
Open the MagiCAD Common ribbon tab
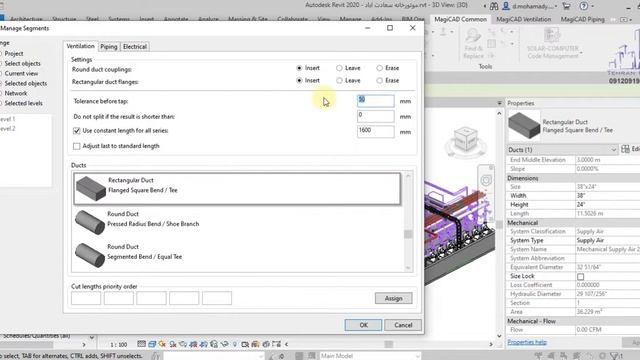click(460, 19)
